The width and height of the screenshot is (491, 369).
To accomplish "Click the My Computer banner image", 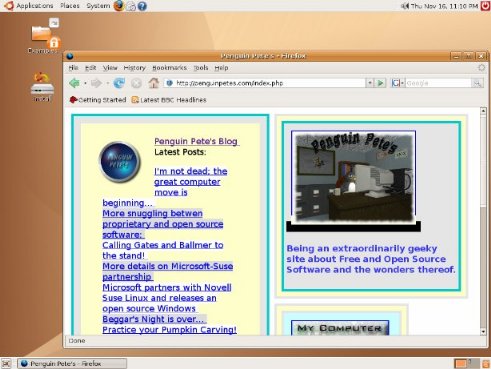I will (340, 328).
